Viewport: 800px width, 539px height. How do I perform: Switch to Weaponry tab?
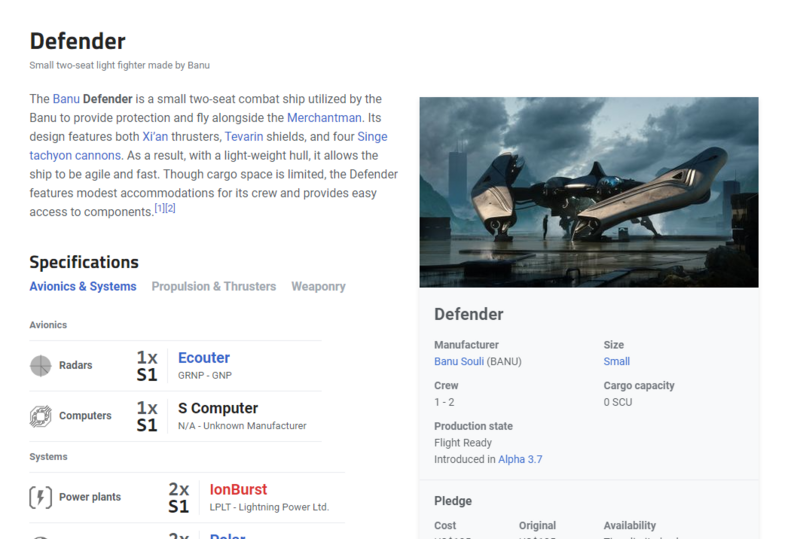coord(318,286)
